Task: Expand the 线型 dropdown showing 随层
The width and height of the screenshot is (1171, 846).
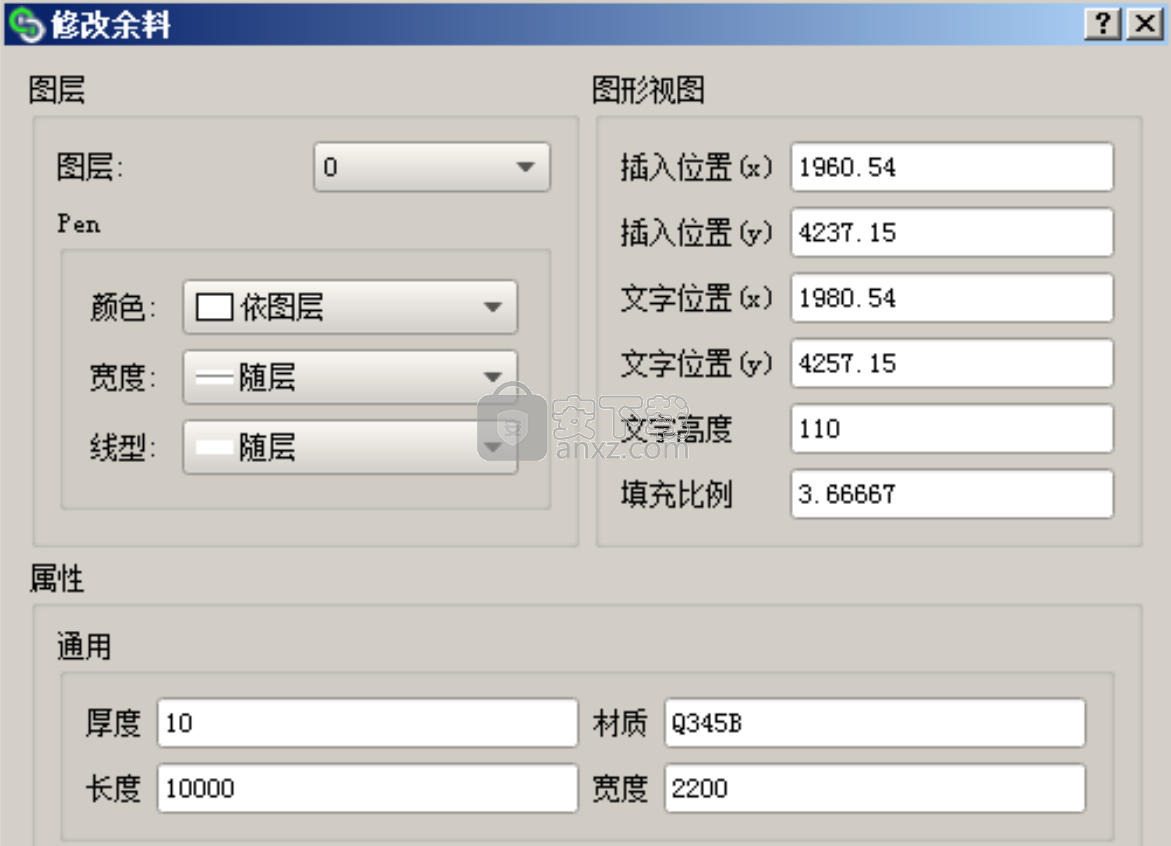Action: (350, 447)
